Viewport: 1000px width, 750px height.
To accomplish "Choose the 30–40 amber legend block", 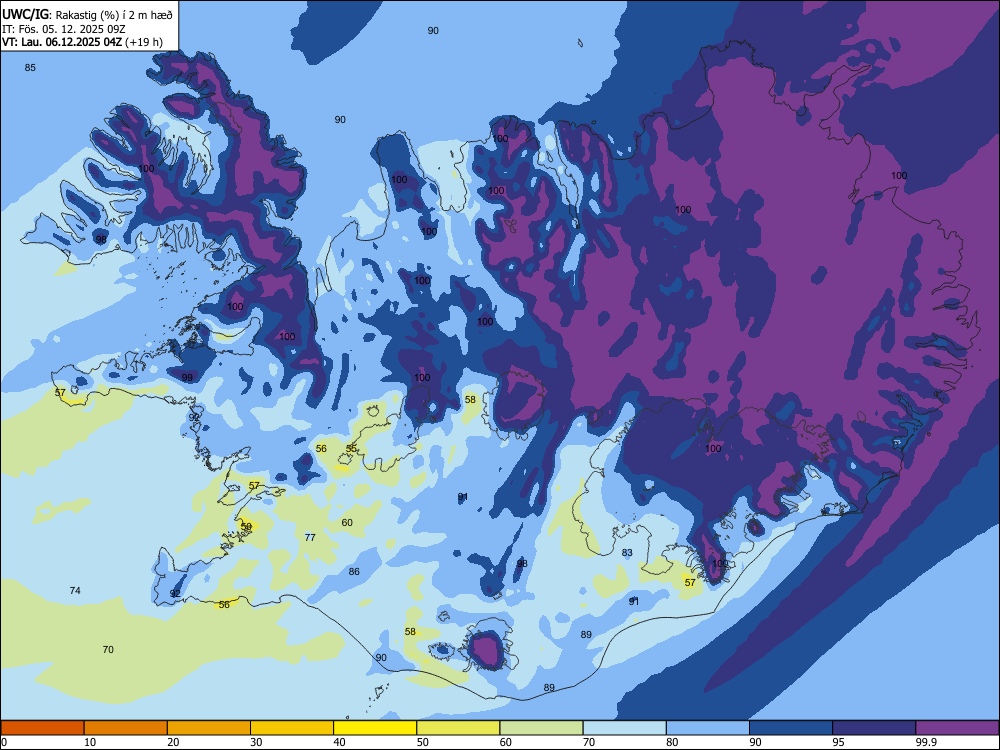I will pos(292,728).
